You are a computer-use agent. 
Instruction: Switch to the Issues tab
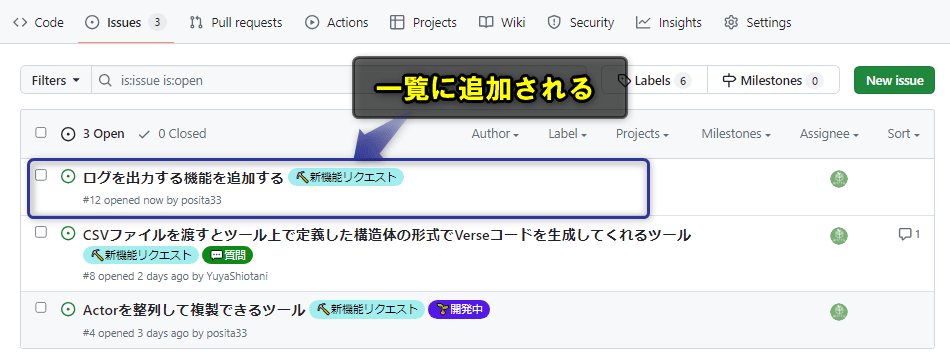pyautogui.click(x=125, y=22)
